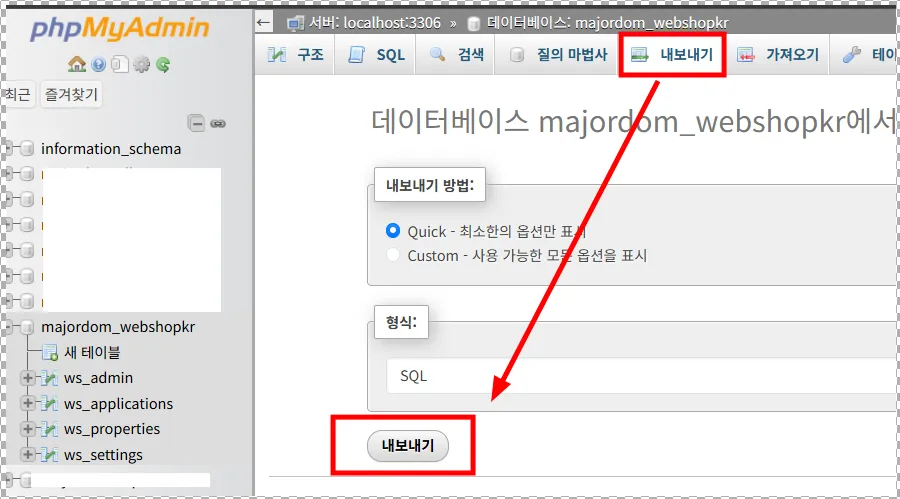Open navigation settings gear icon
The height and width of the screenshot is (499, 900).
pos(141,64)
